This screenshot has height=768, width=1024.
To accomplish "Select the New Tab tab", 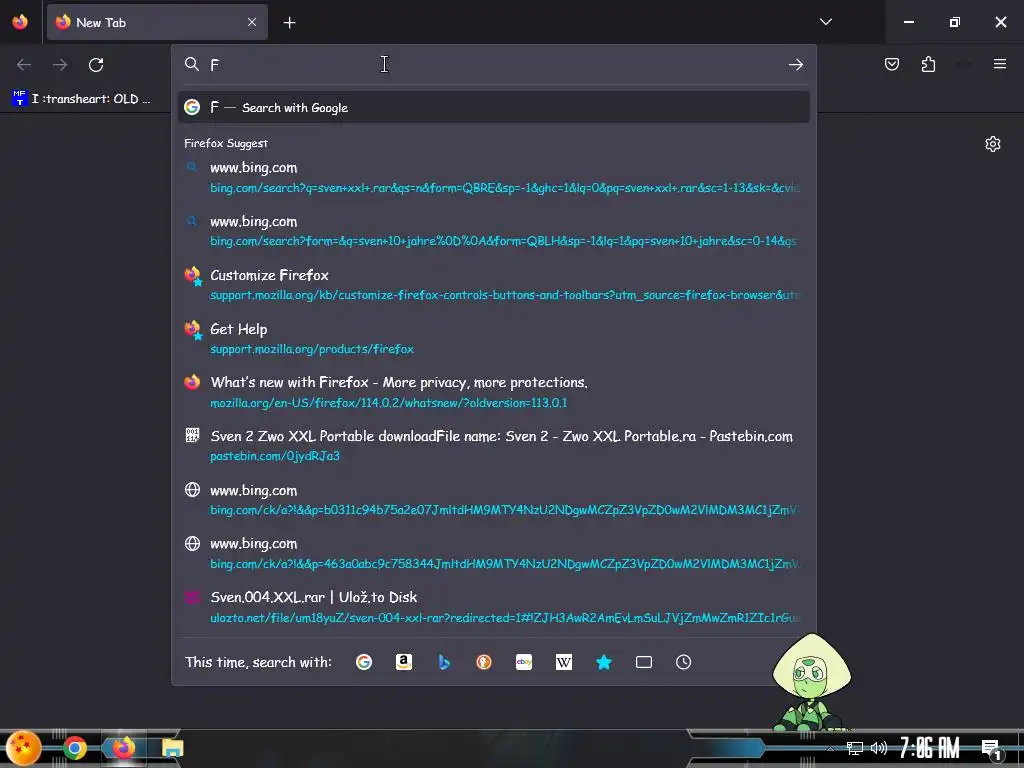I will 157,22.
